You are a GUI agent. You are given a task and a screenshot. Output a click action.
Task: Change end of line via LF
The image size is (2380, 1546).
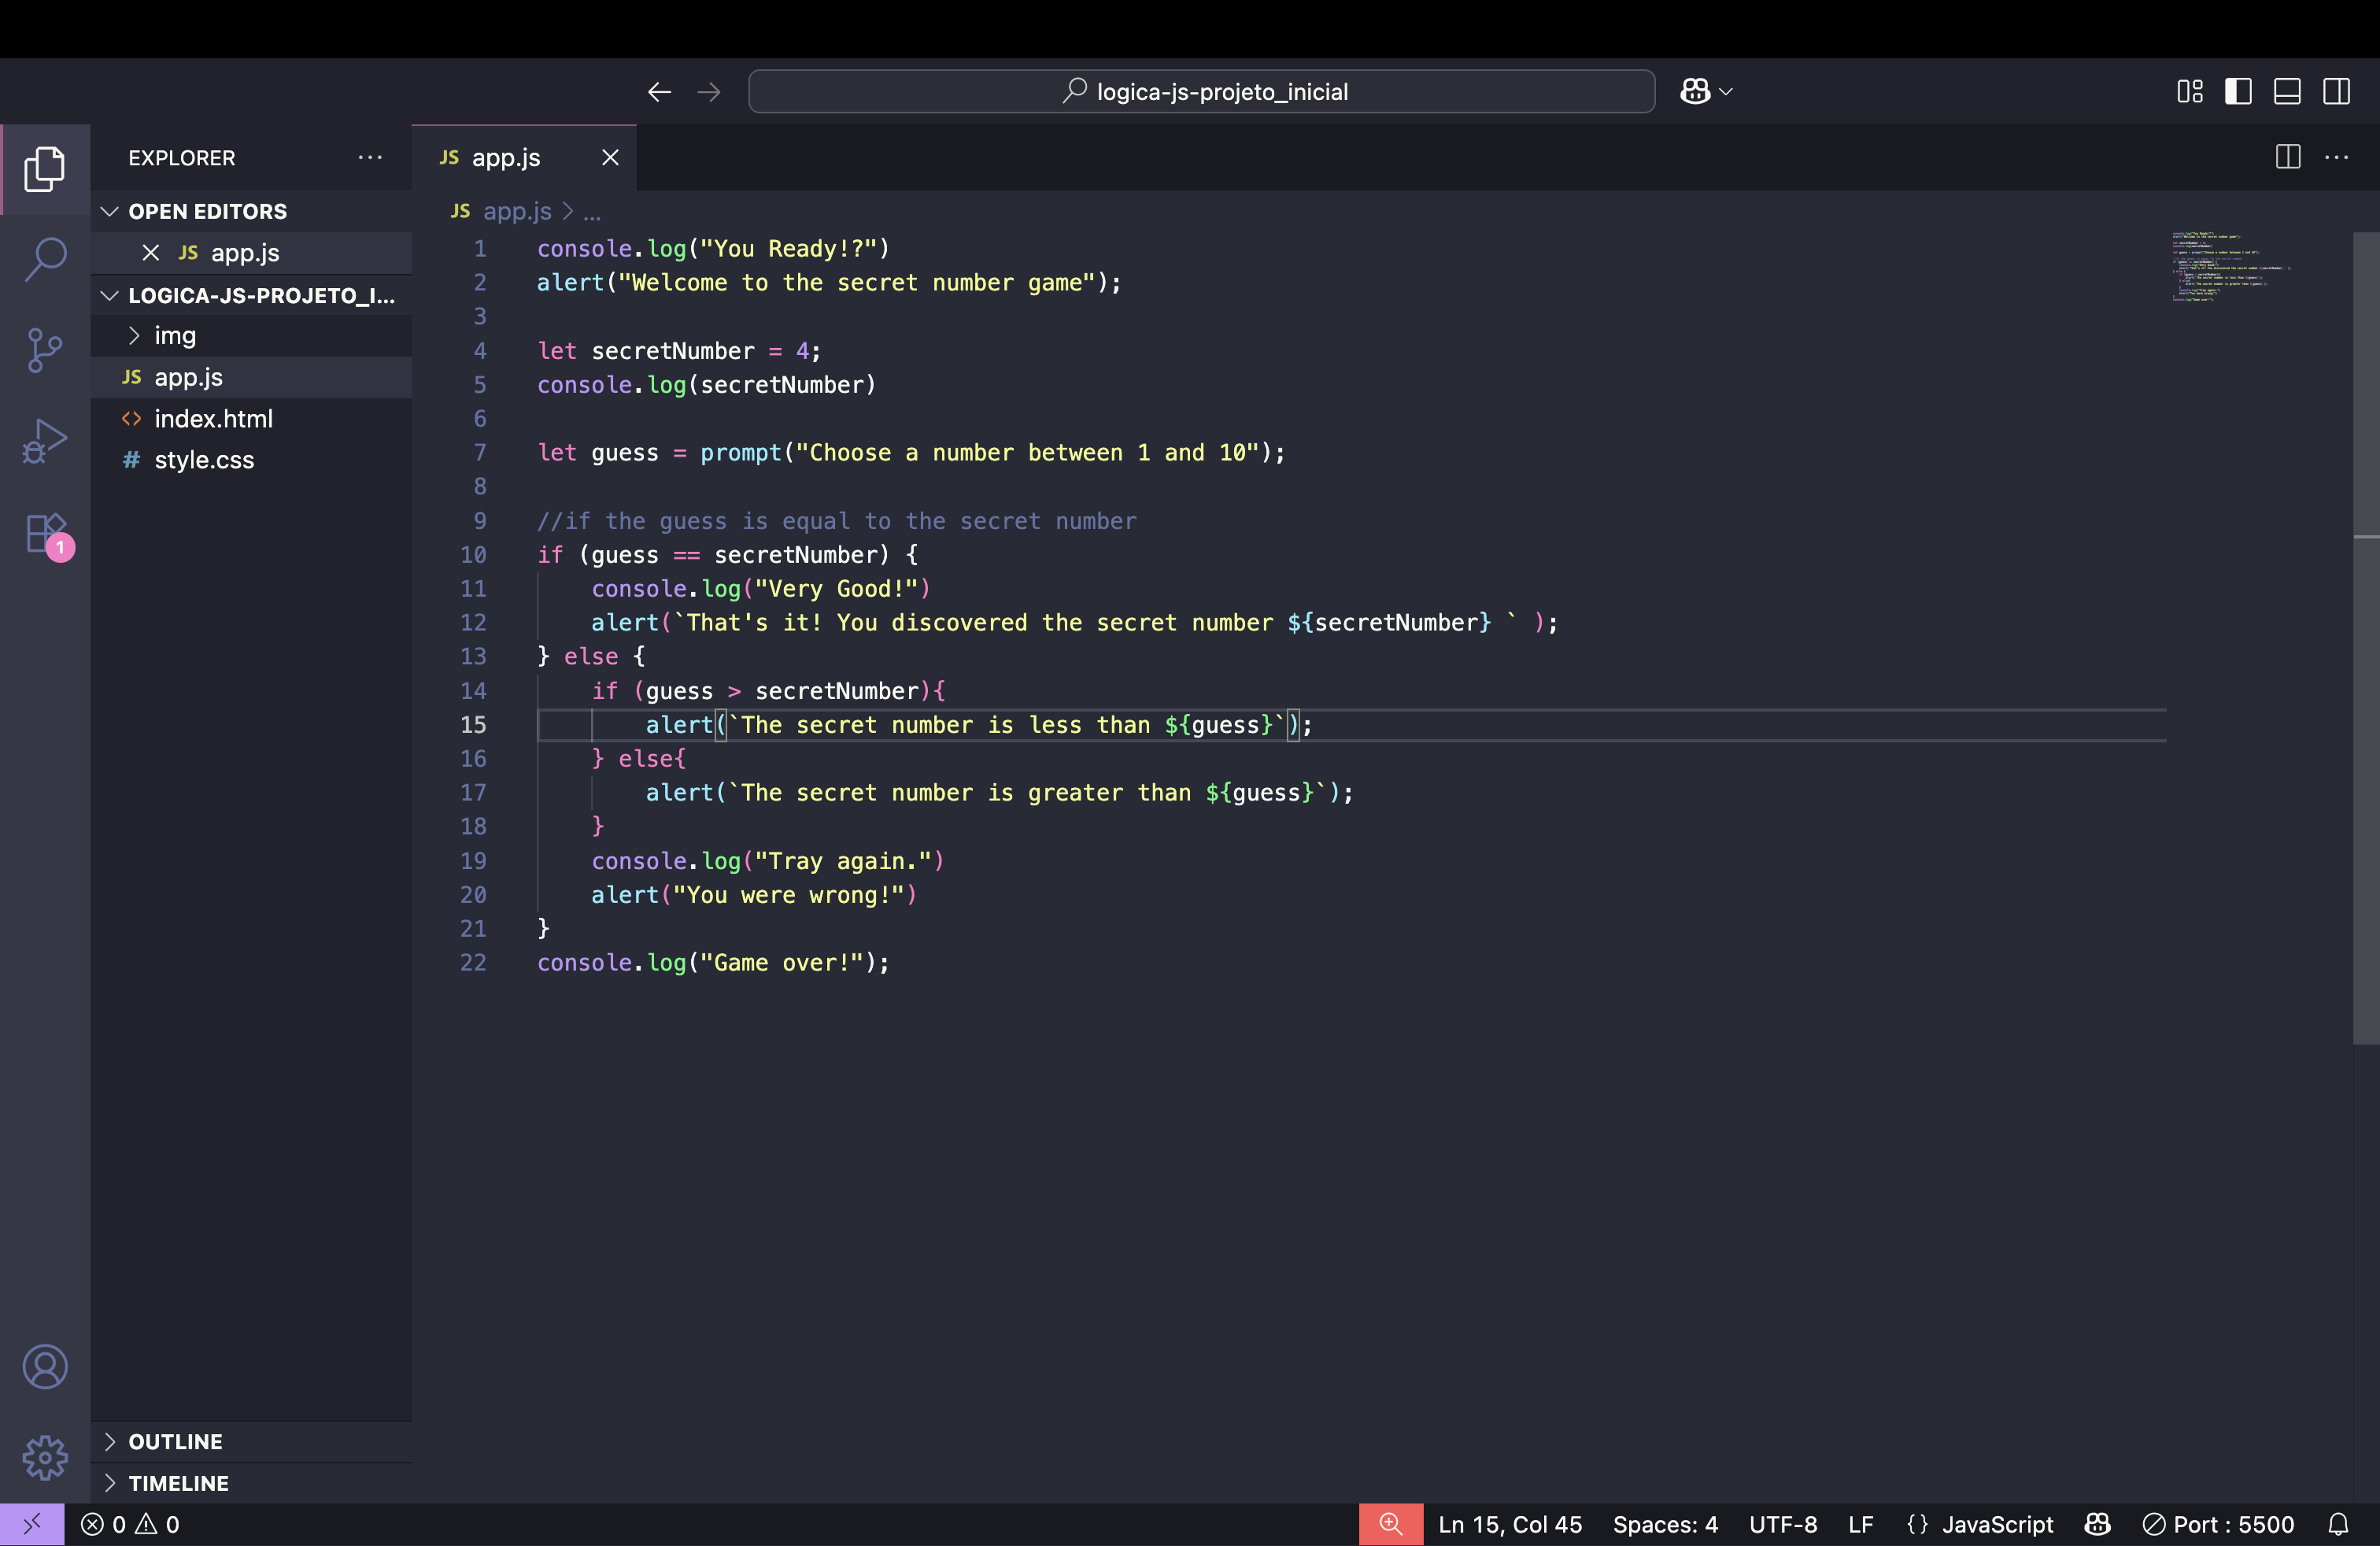[x=1860, y=1524]
